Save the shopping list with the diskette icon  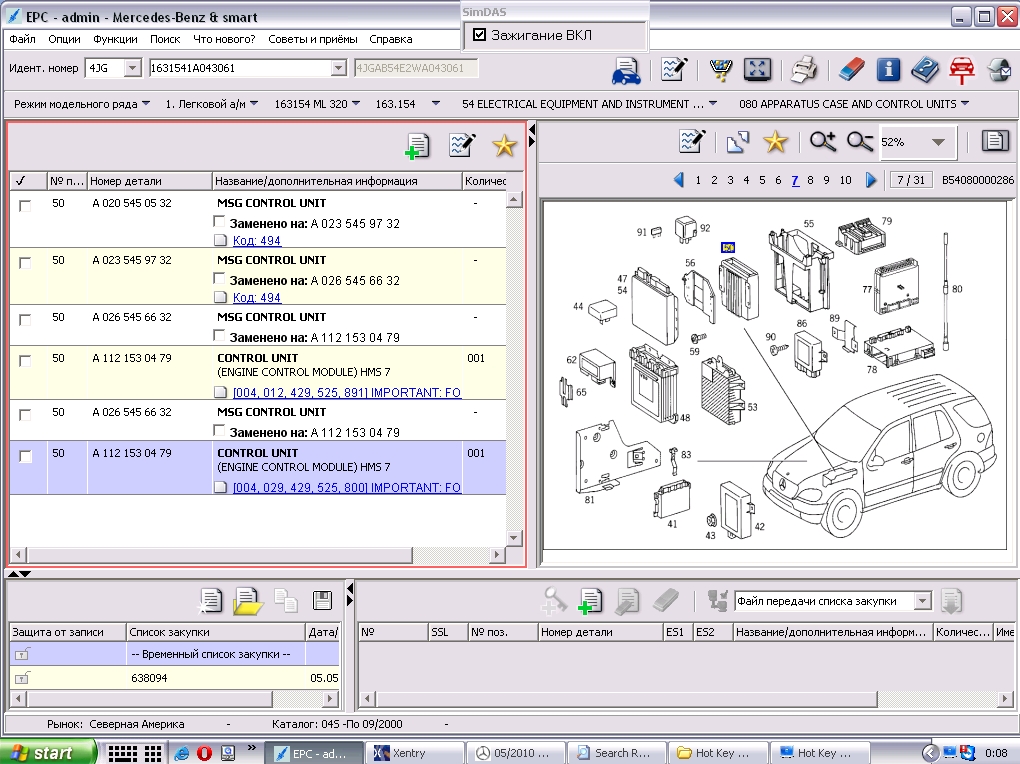(322, 600)
